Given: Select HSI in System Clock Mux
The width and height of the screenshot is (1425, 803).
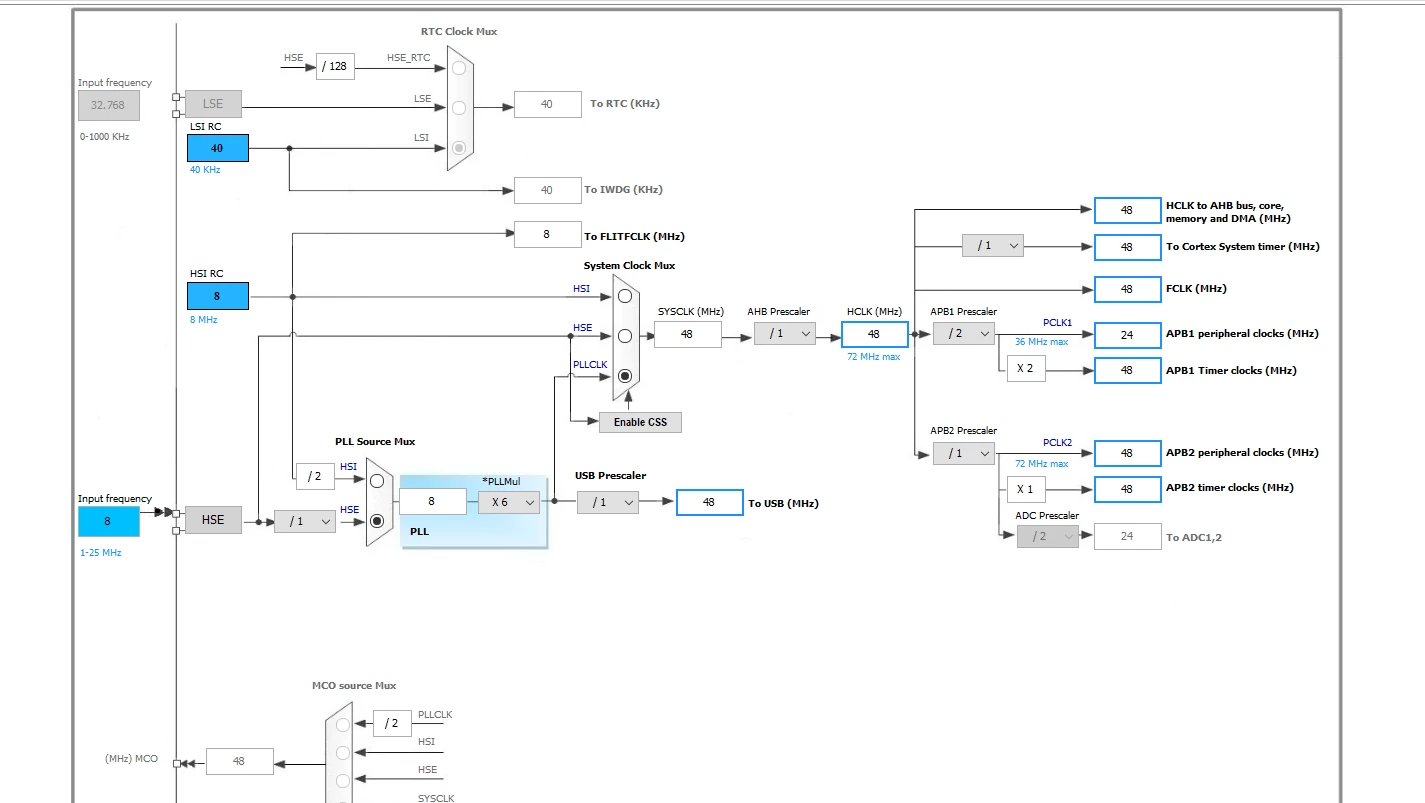Looking at the screenshot, I should [x=626, y=296].
